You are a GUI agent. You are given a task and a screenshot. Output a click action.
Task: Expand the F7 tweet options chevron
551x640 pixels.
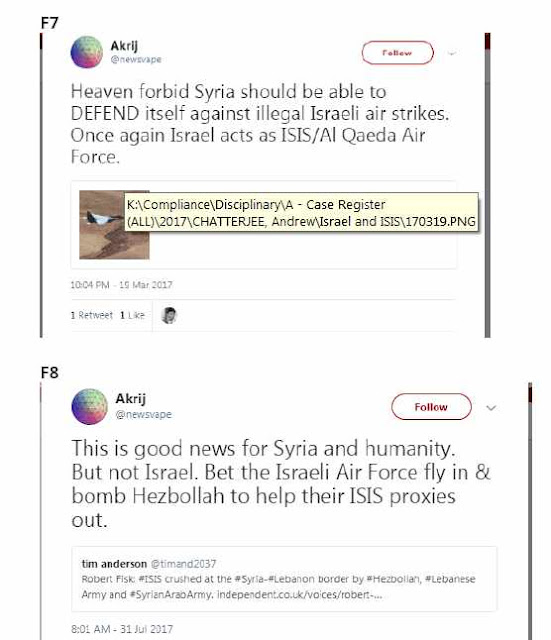(452, 53)
